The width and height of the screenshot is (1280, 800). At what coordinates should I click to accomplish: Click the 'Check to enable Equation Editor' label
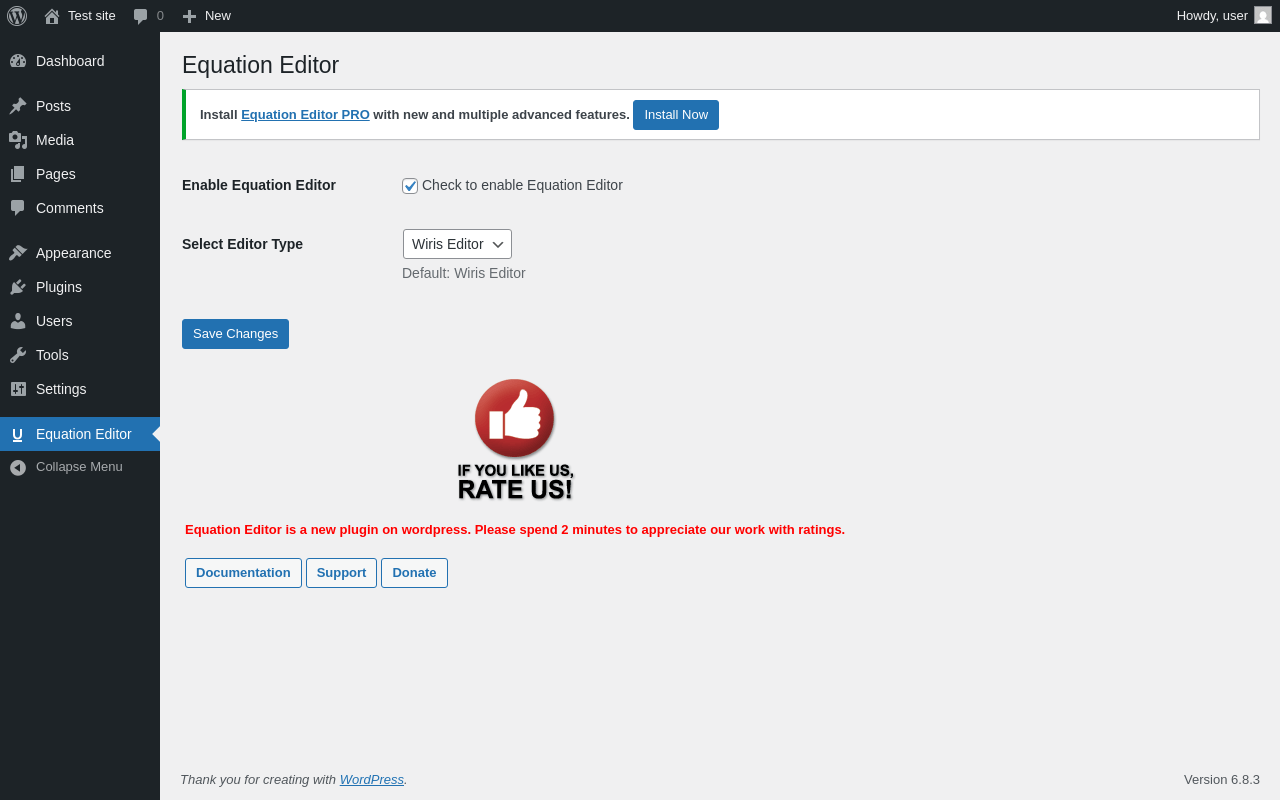tap(522, 185)
